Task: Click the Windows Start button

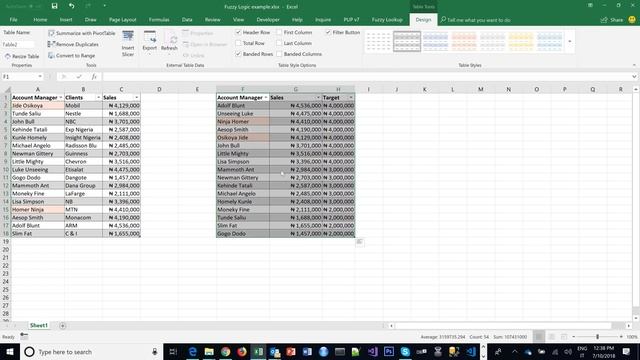Action: (10, 352)
